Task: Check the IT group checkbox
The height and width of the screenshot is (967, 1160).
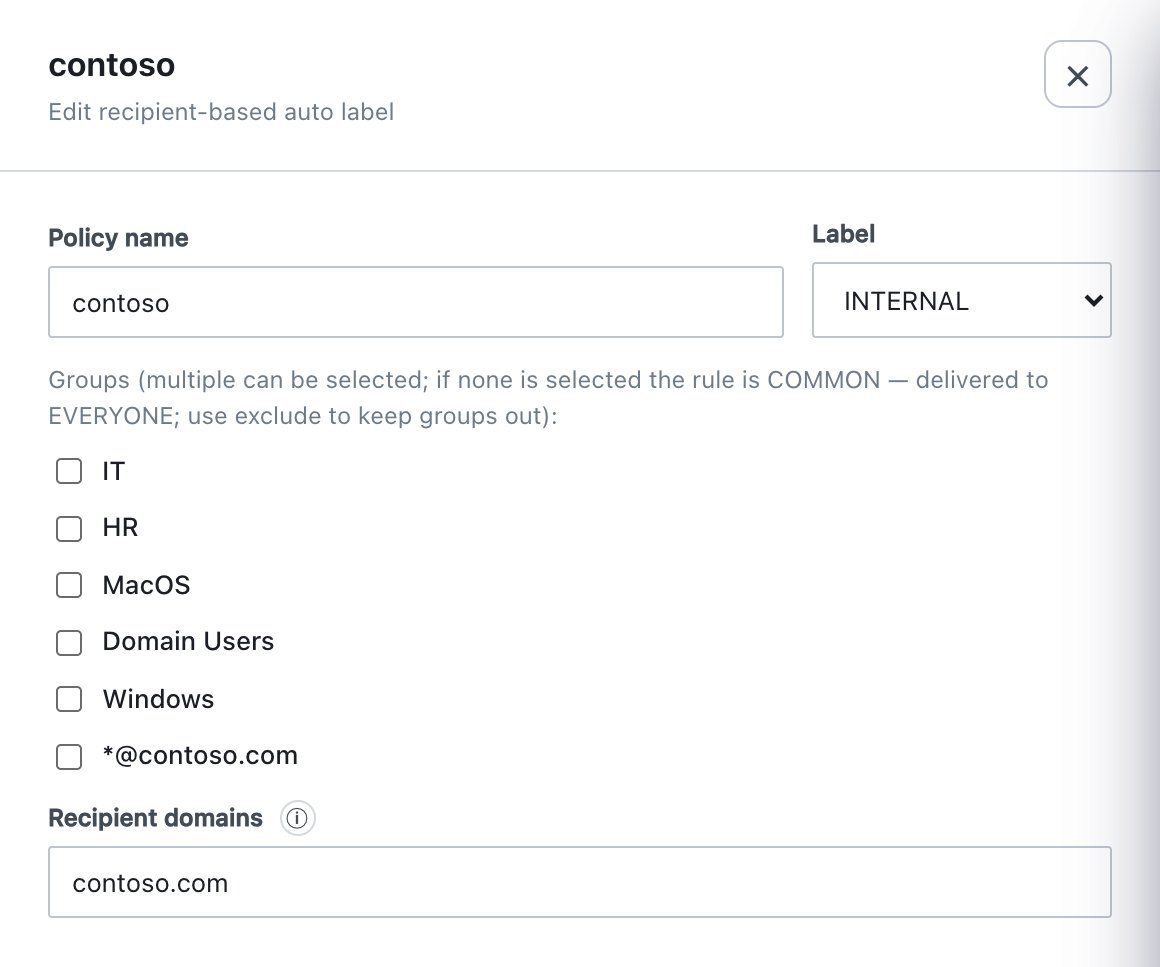Action: click(69, 471)
